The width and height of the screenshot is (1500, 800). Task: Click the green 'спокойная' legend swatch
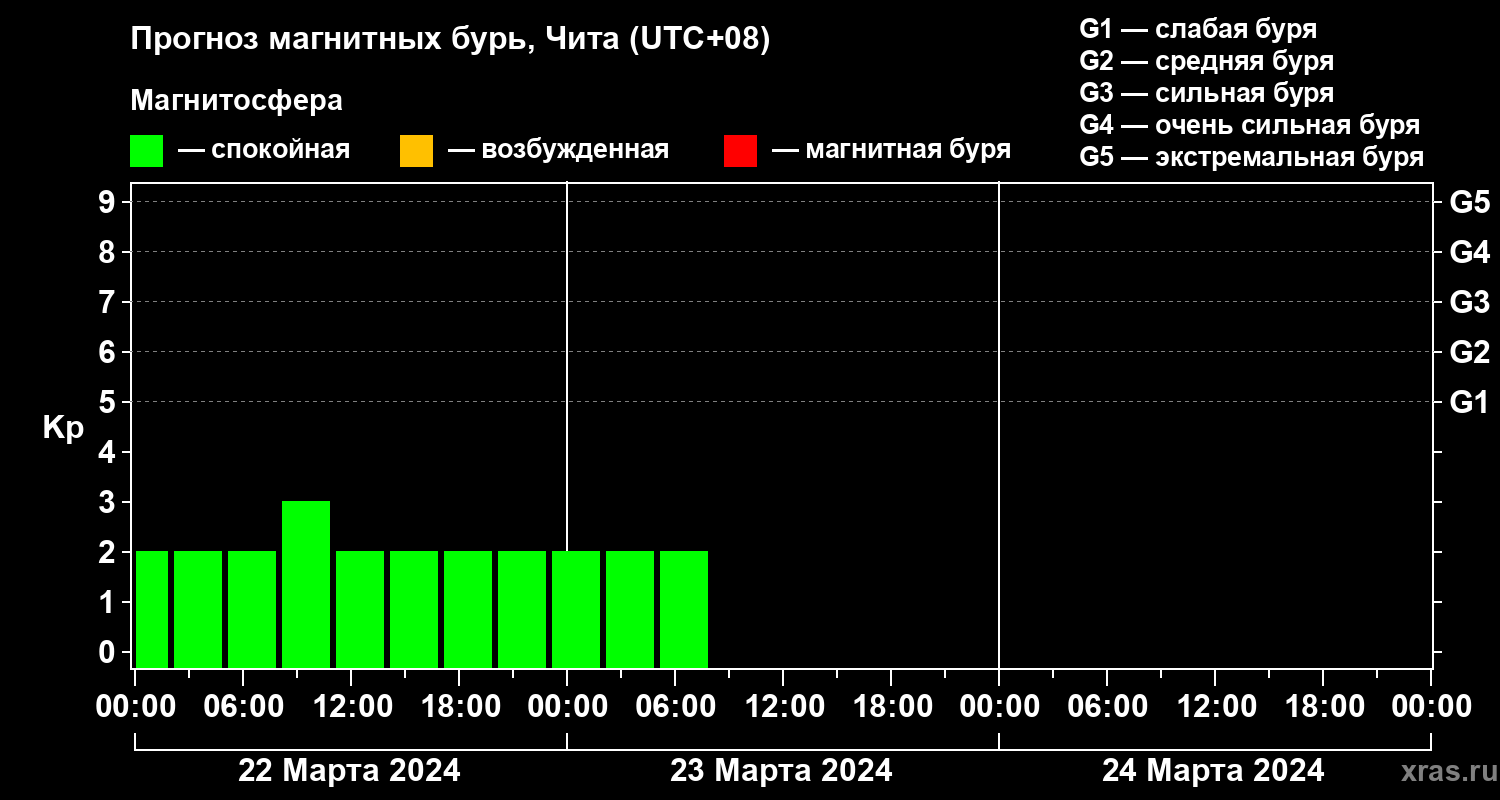tap(146, 151)
